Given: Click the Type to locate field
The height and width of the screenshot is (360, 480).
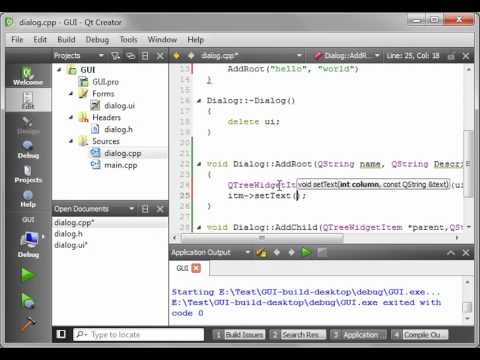Looking at the screenshot, I should coord(138,334).
